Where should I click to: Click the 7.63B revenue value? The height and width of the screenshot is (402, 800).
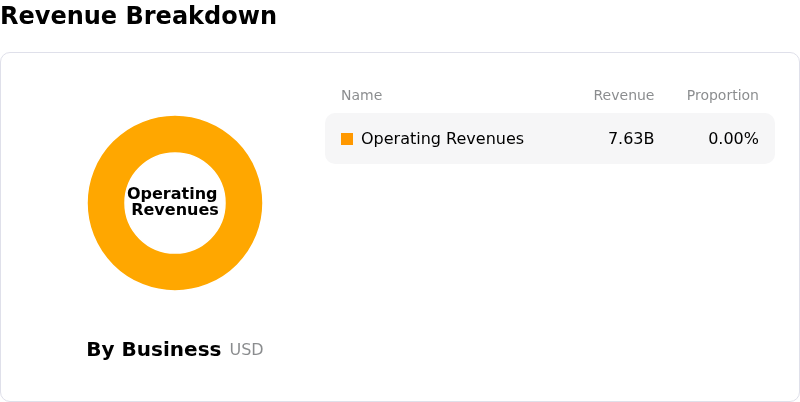coord(631,139)
